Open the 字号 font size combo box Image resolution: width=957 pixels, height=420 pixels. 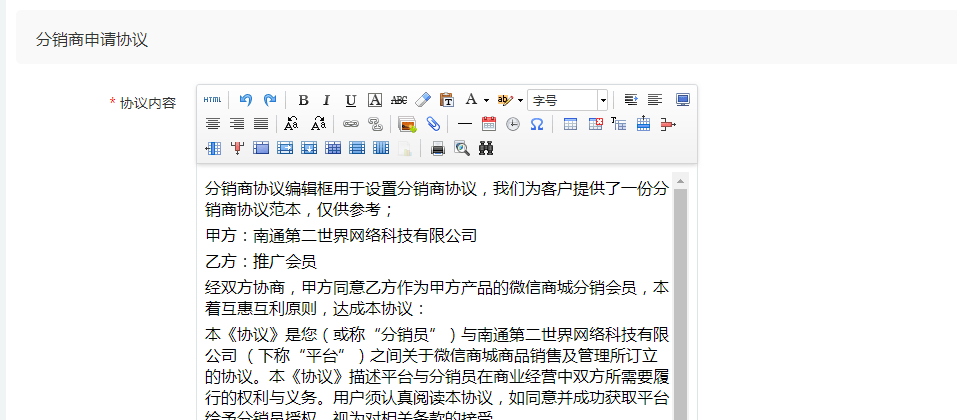click(x=568, y=100)
